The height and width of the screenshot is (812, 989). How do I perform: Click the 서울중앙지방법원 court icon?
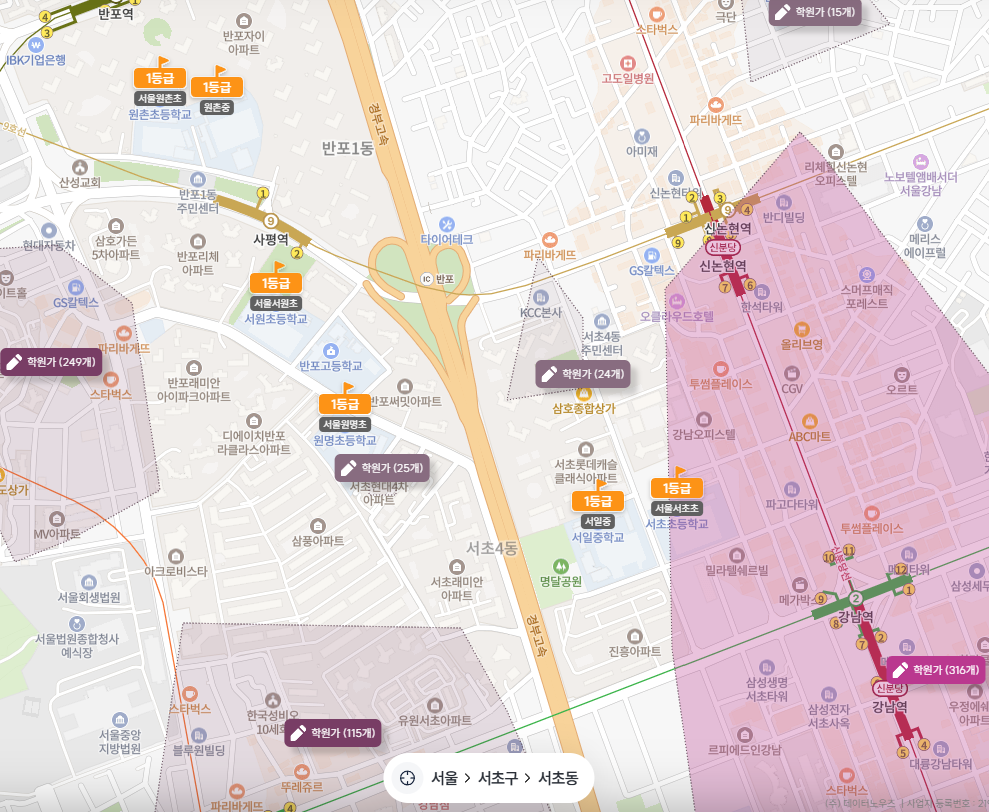[120, 720]
